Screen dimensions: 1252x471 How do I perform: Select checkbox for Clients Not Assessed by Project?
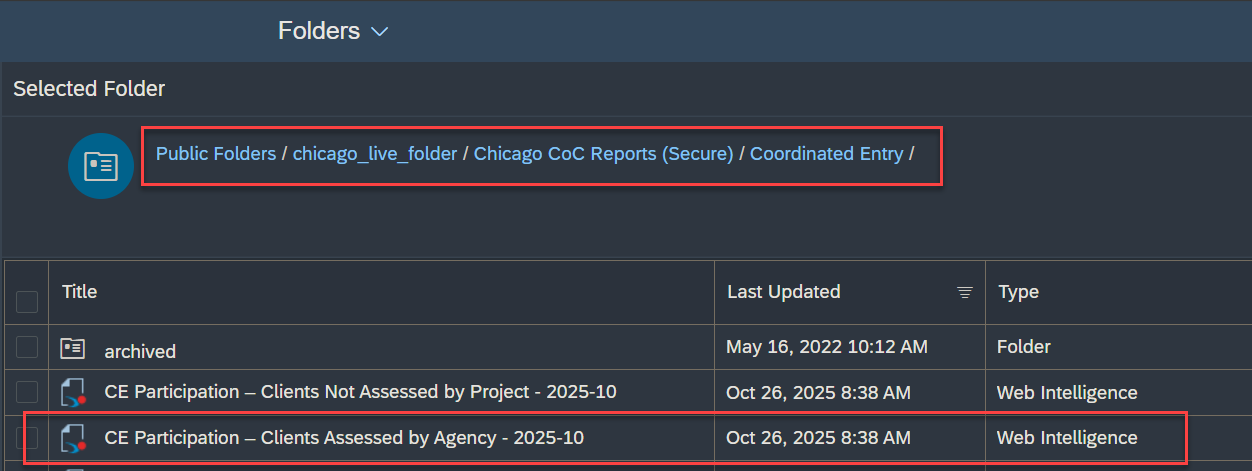27,392
